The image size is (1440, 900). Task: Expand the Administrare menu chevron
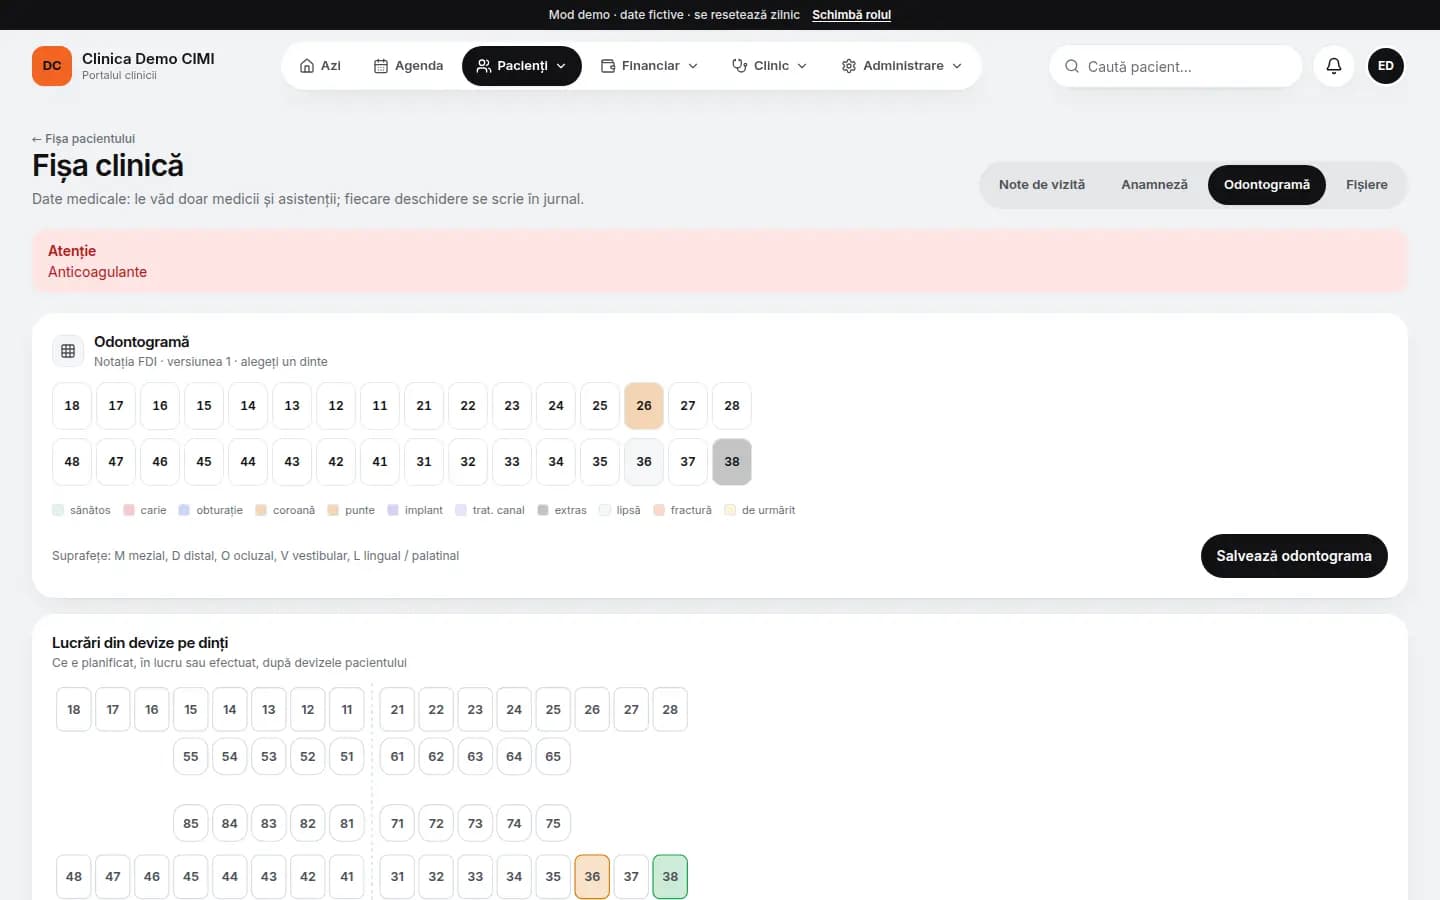[957, 66]
